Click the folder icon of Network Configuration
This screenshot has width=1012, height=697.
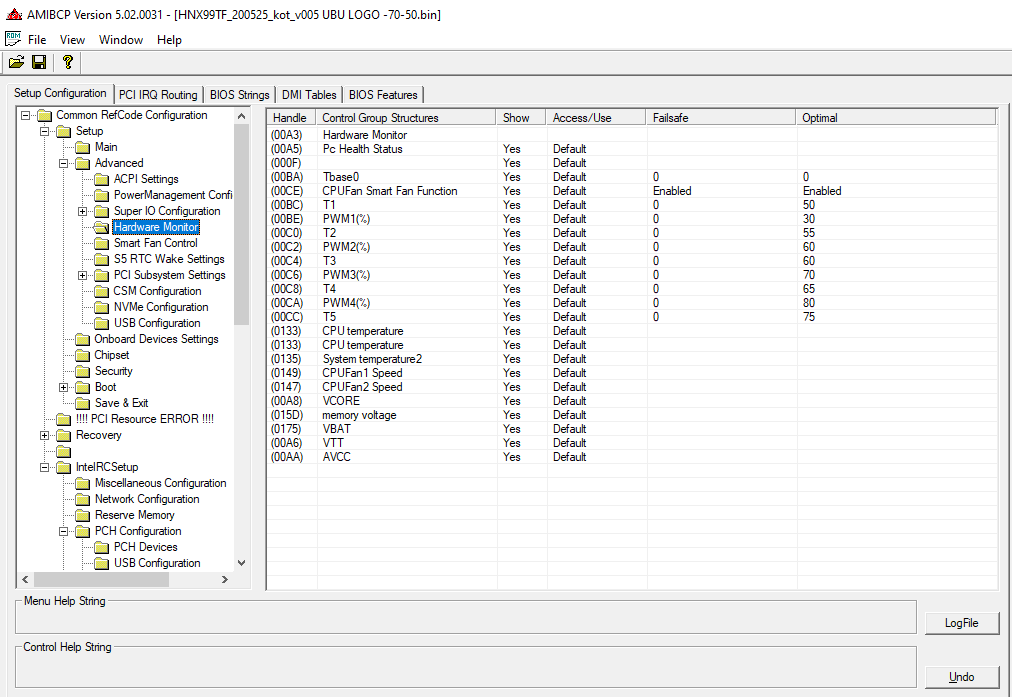(82, 500)
